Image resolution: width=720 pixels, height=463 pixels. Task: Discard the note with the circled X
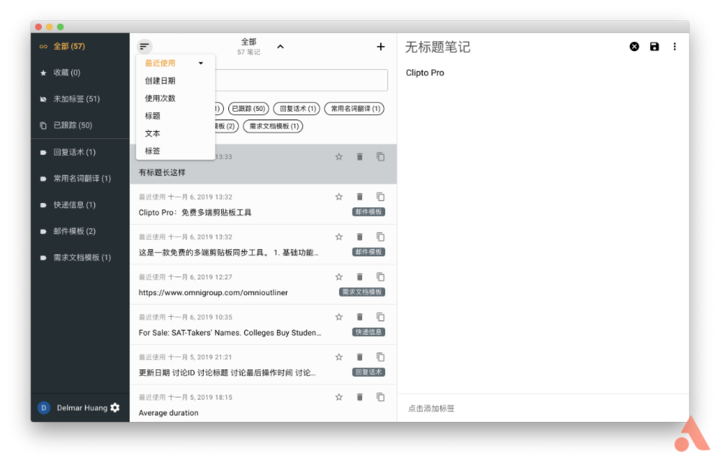(634, 46)
